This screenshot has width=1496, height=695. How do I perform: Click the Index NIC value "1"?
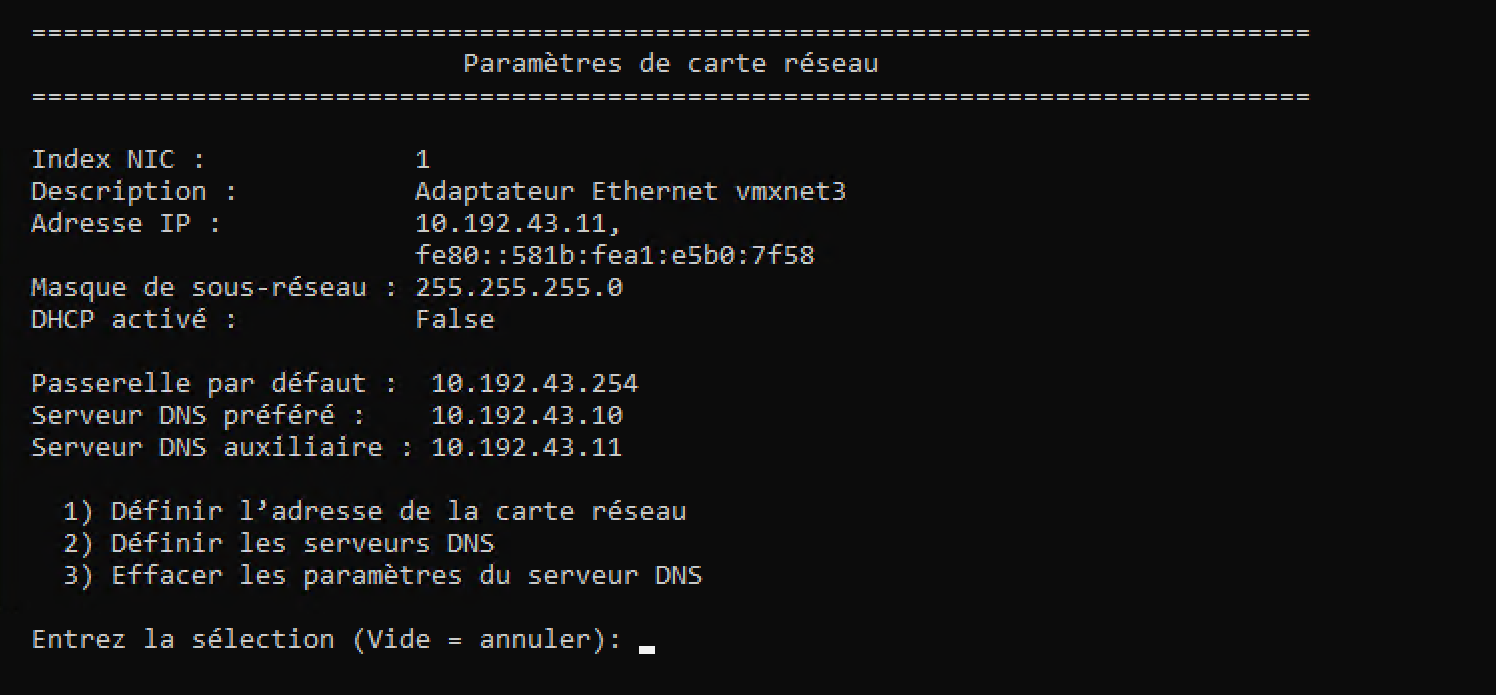423,159
